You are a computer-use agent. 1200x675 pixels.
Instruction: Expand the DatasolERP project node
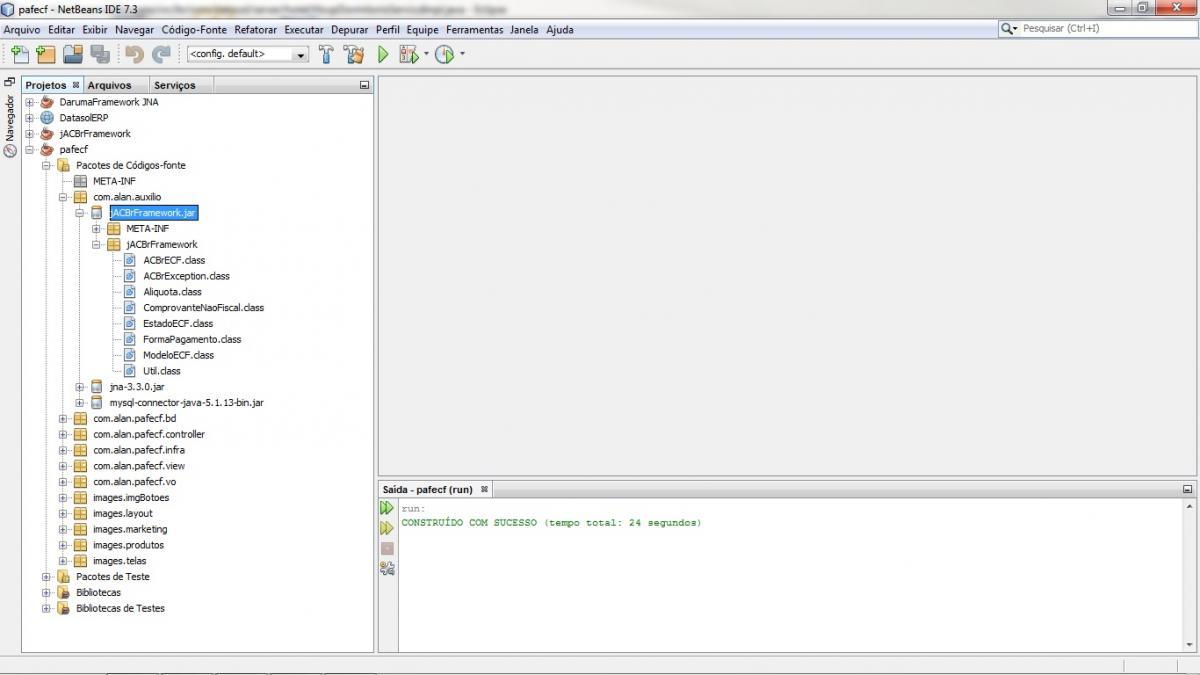pos(30,118)
